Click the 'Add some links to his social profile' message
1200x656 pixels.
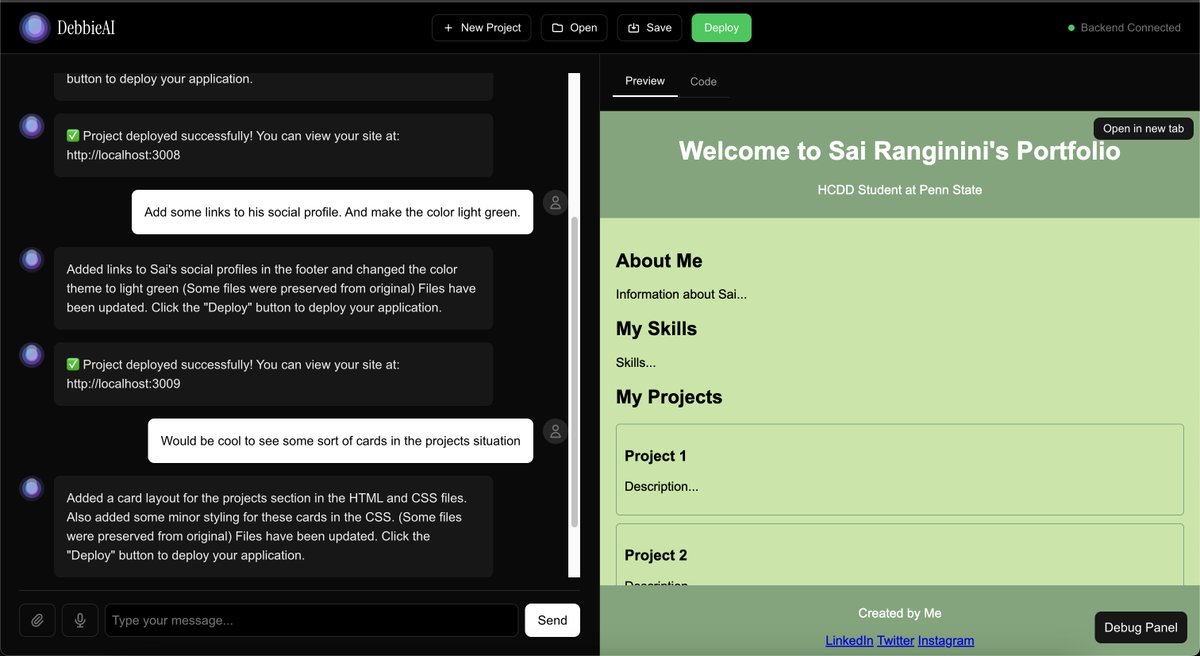[332, 212]
